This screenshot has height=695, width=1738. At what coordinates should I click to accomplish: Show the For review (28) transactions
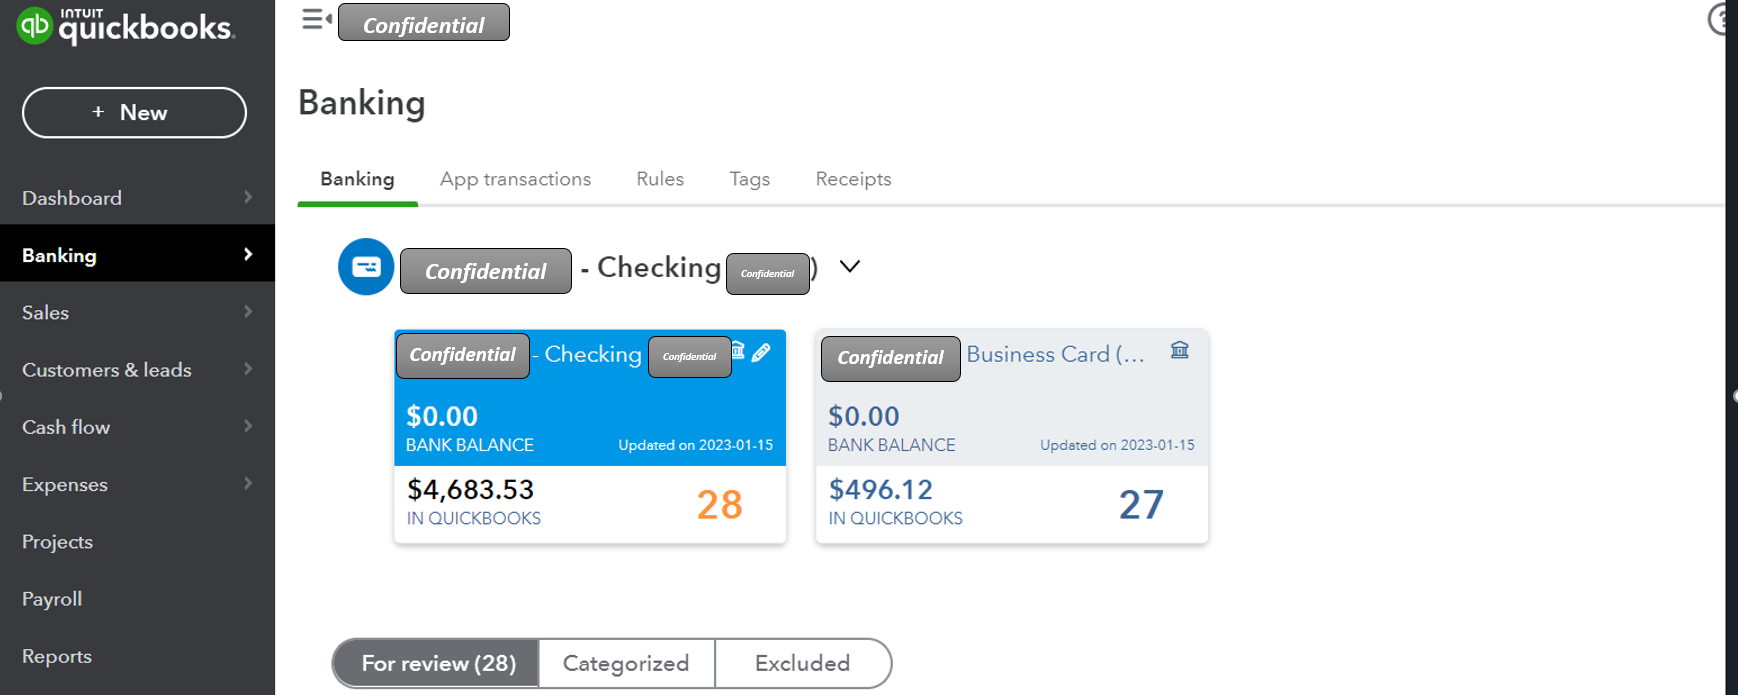click(438, 663)
